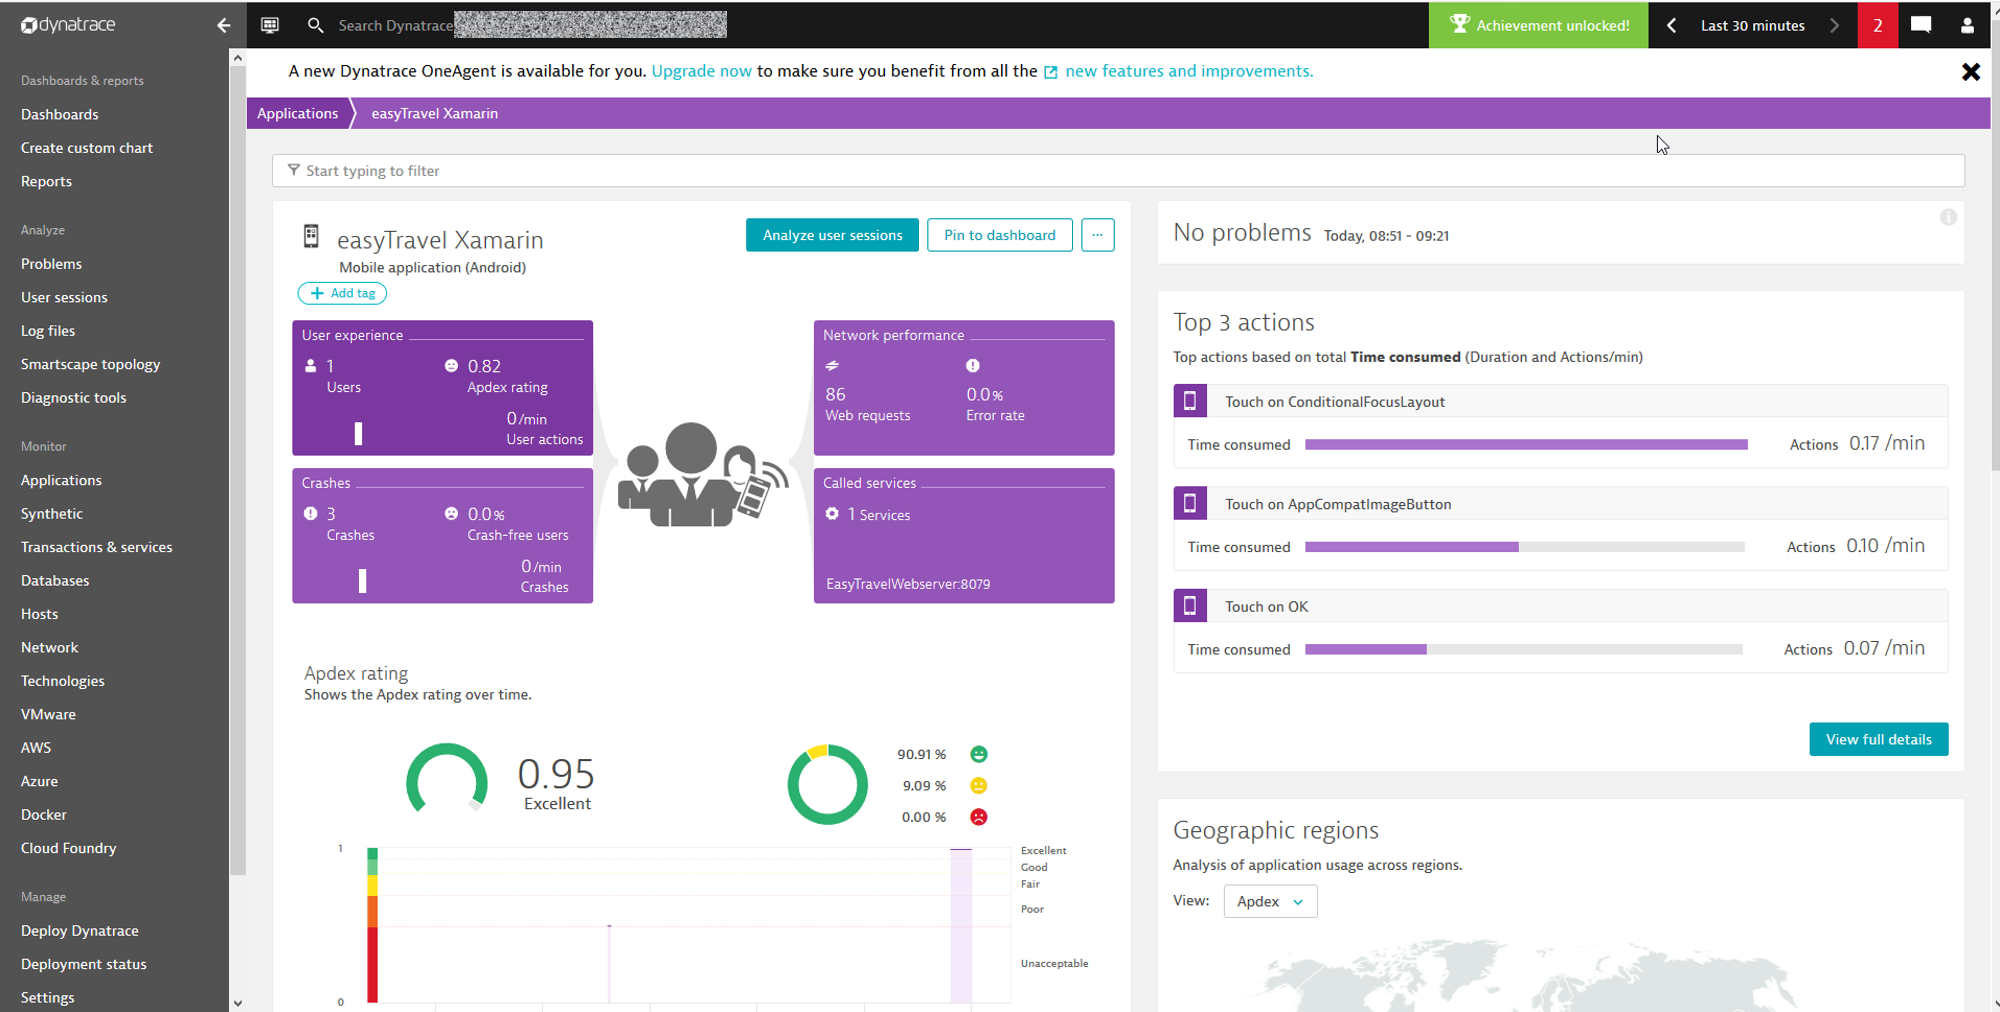Open the Achievement unlocked notification

pyautogui.click(x=1538, y=25)
